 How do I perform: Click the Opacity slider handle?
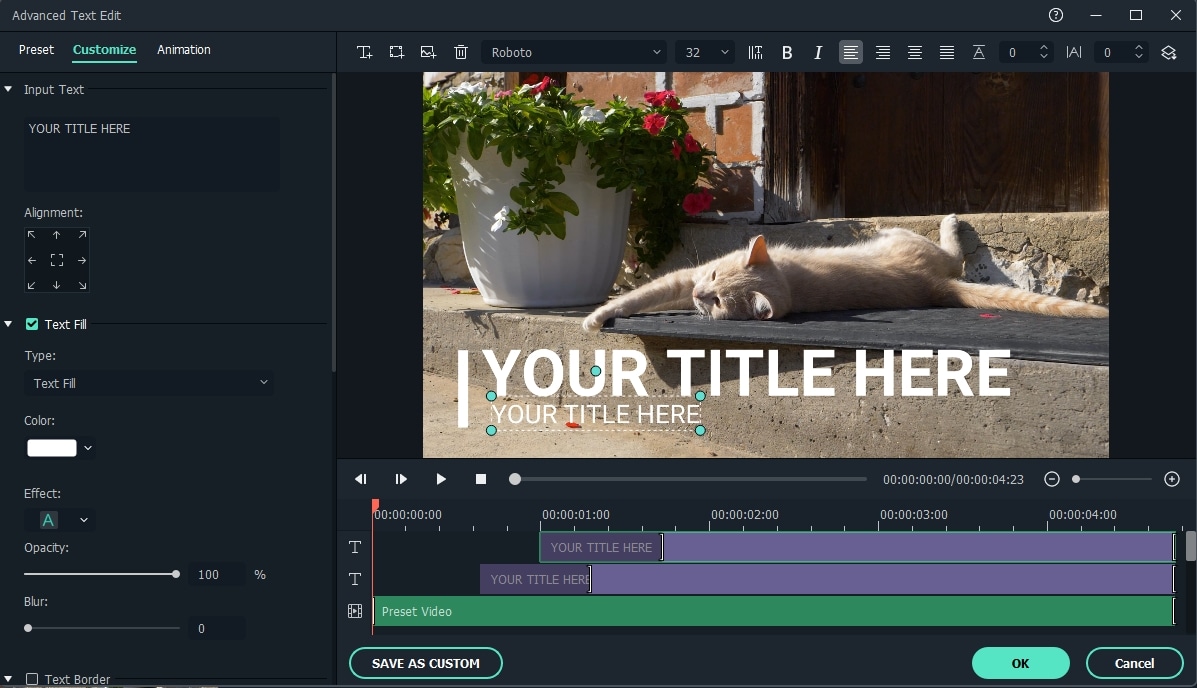(176, 574)
